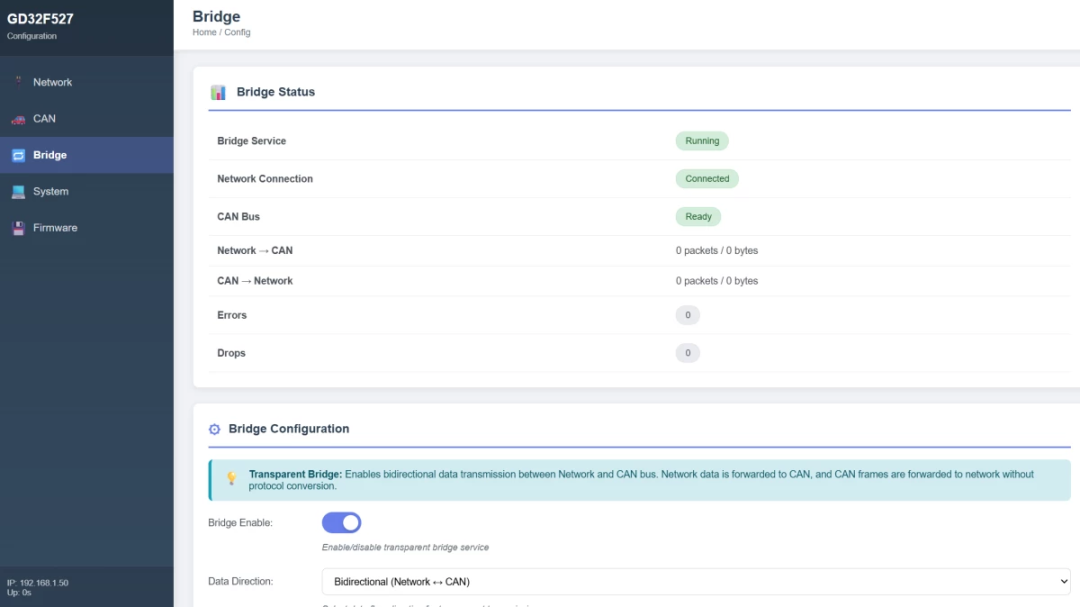Click the Bridge Status chart icon

coord(218,92)
